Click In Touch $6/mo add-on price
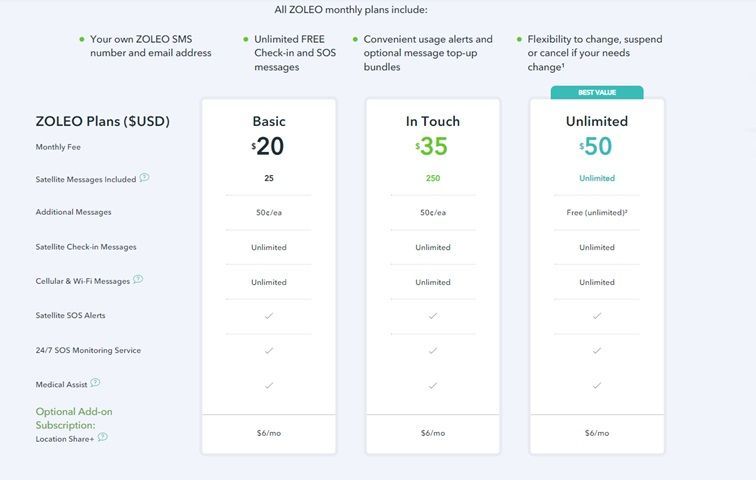 pyautogui.click(x=432, y=433)
